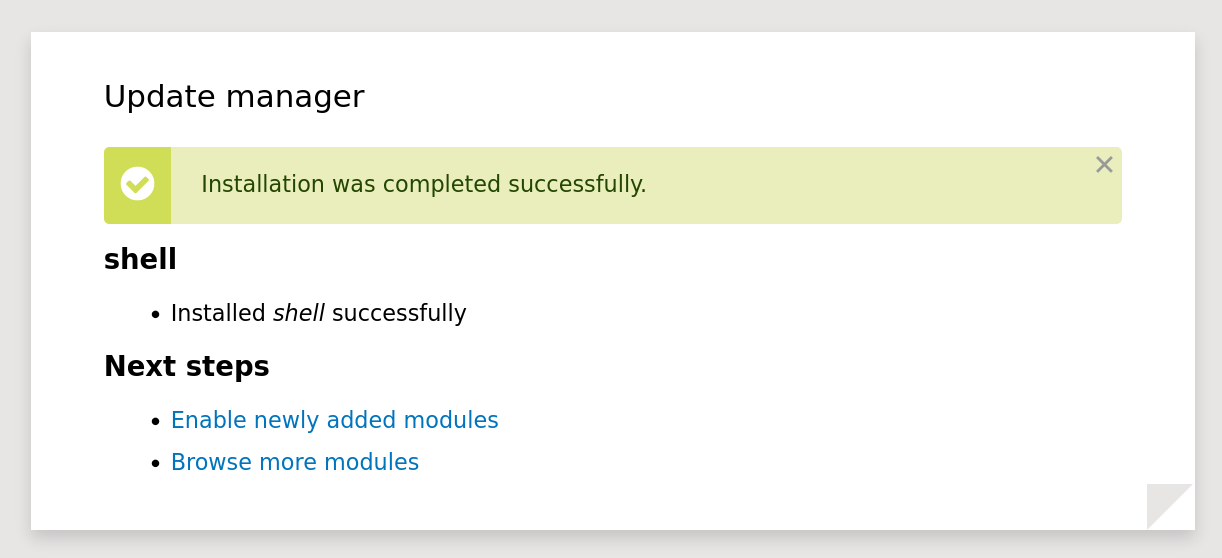Click the Next steps heading
Image resolution: width=1222 pixels, height=558 pixels.
coord(186,367)
